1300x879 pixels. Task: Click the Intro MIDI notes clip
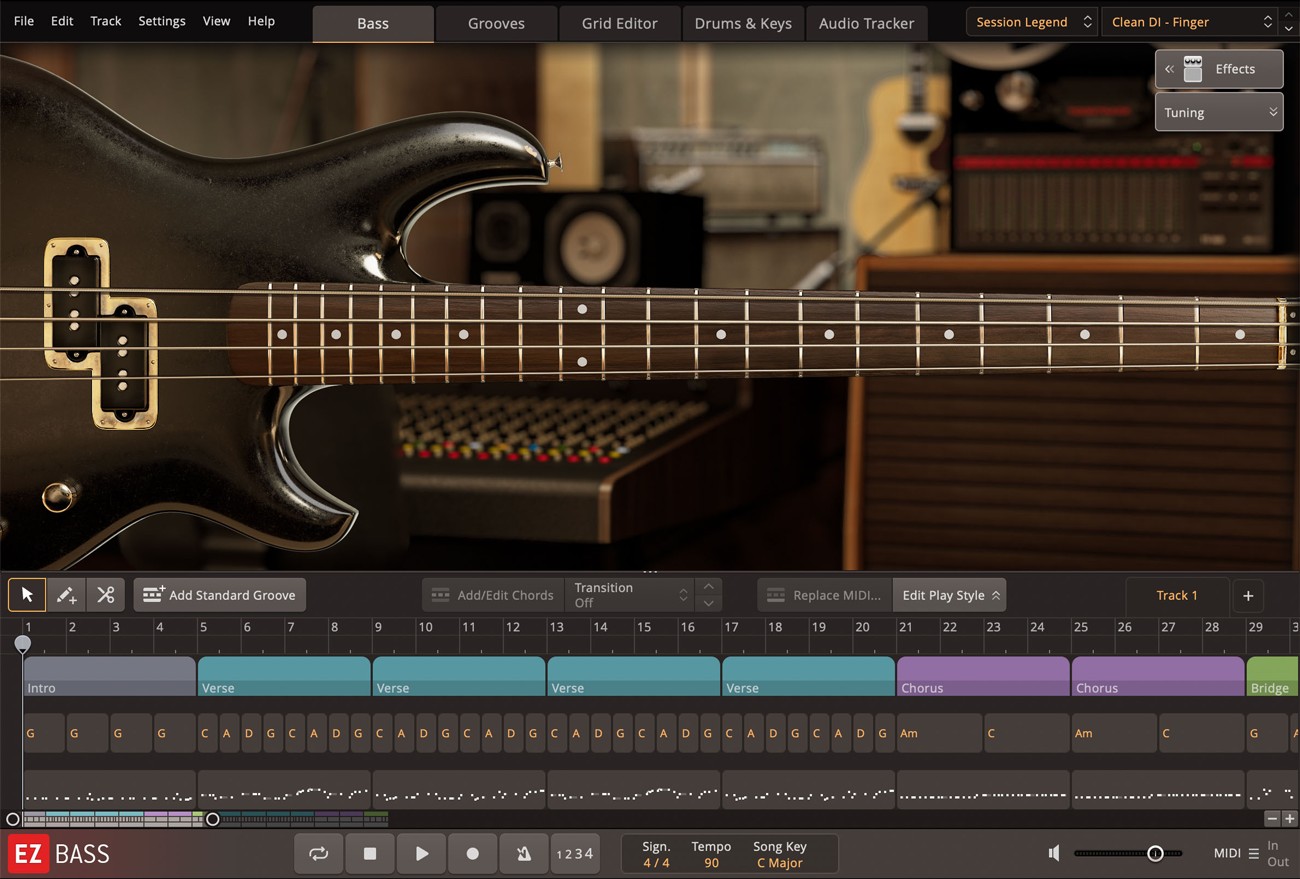(x=109, y=790)
